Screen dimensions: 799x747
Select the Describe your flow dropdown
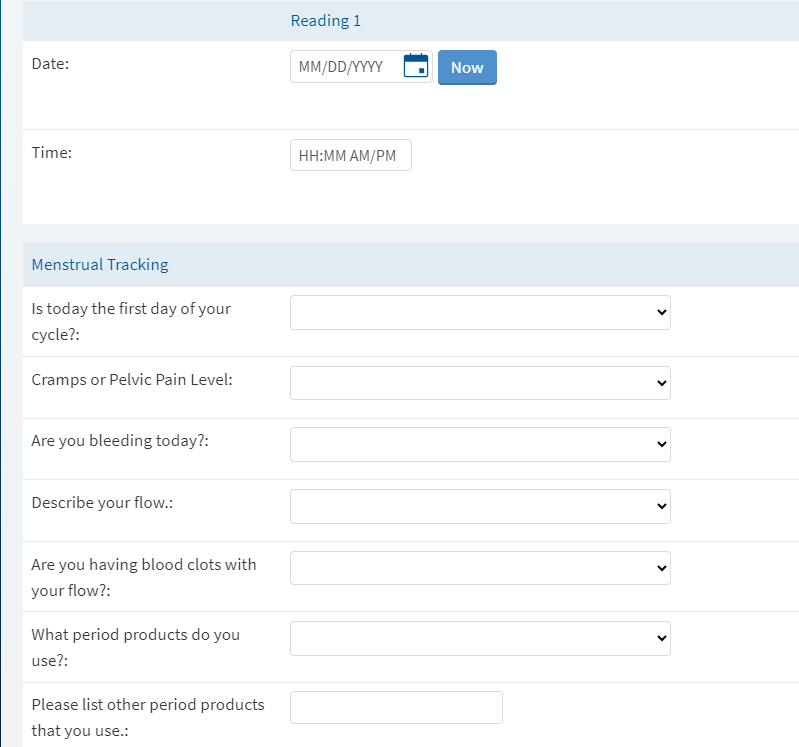pos(480,506)
